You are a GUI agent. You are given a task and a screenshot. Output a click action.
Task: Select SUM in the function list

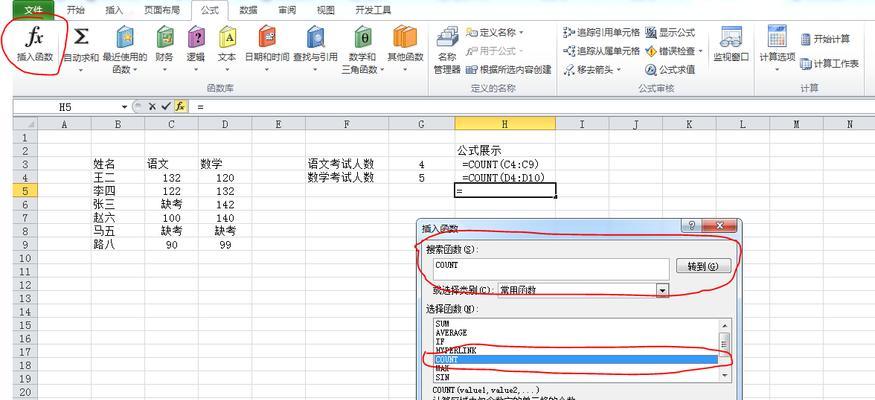[x=575, y=324]
